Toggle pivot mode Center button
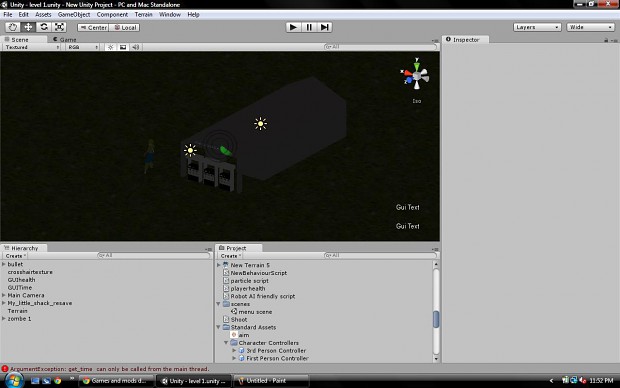The height and width of the screenshot is (388, 620). click(x=93, y=28)
